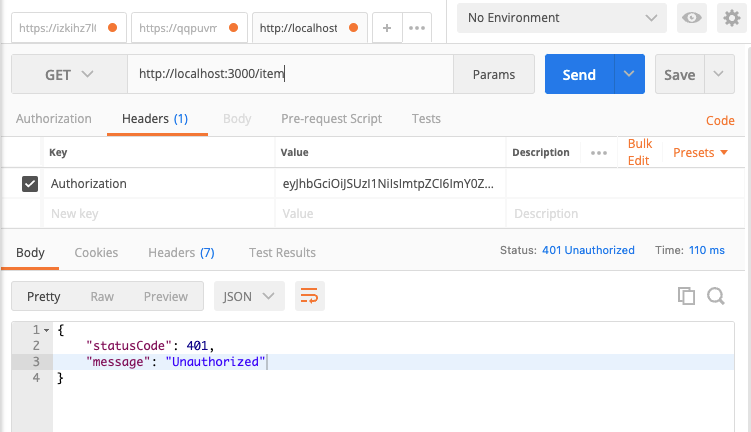Switch to Preview response view
Screen dimensions: 751x432
tap(166, 296)
